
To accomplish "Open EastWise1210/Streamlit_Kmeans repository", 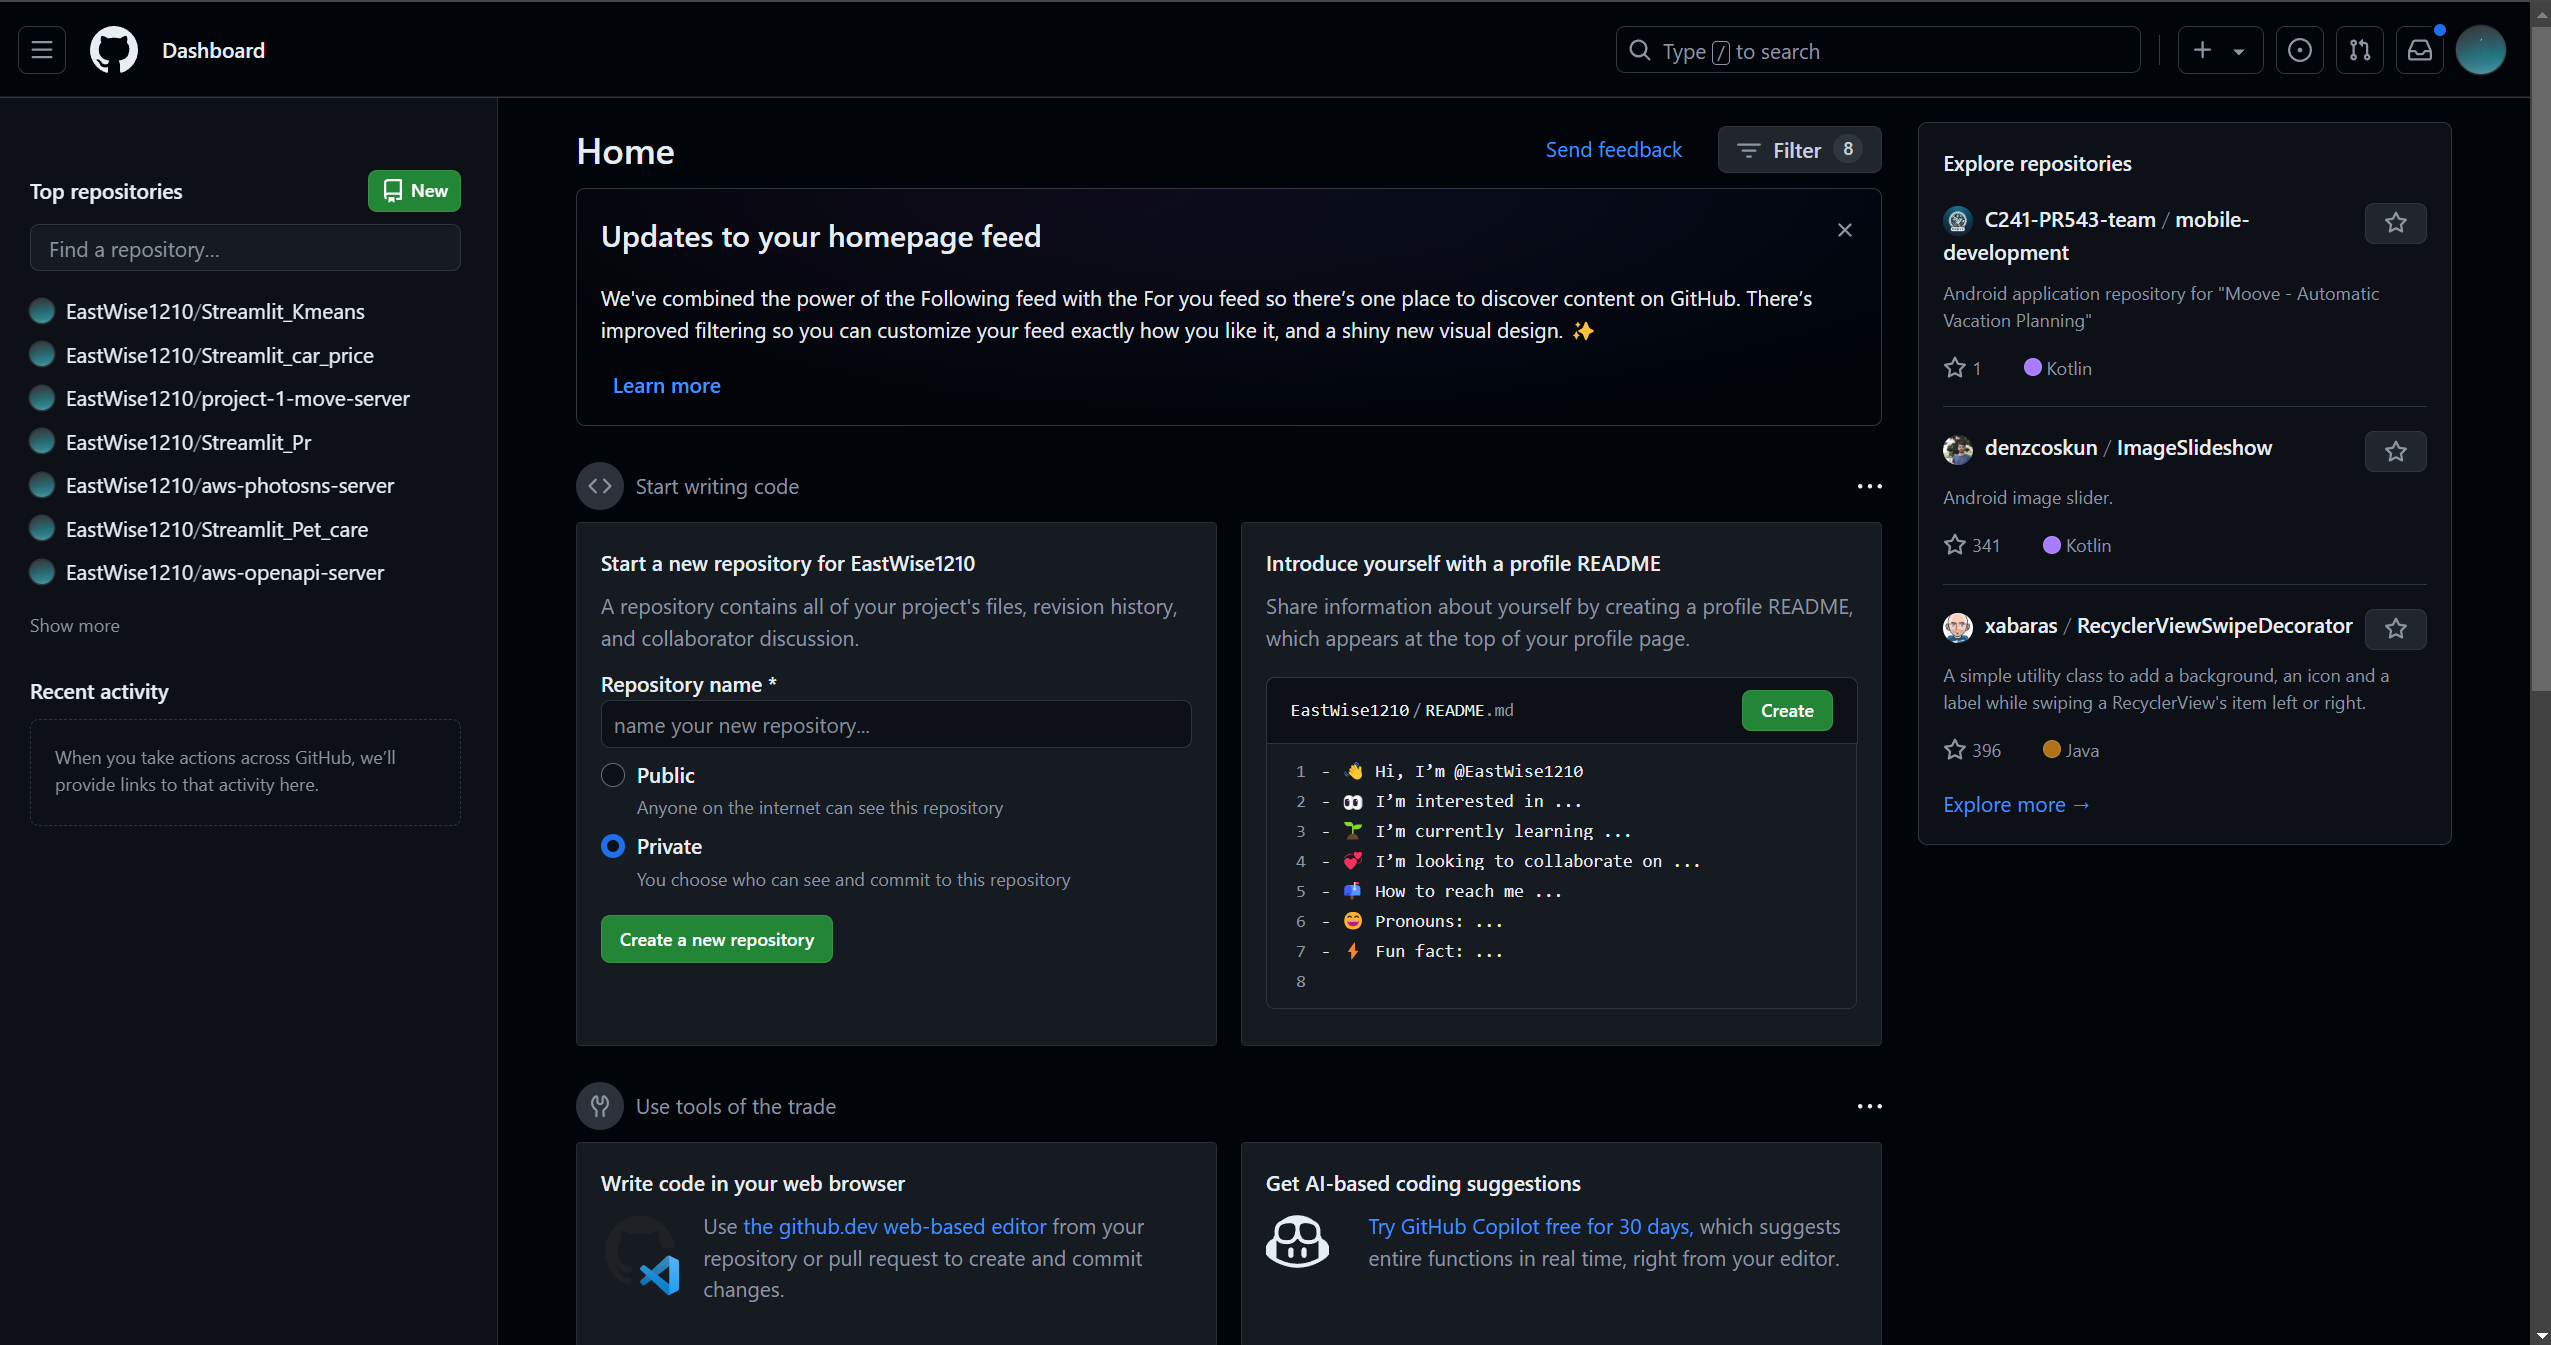I will pos(215,311).
